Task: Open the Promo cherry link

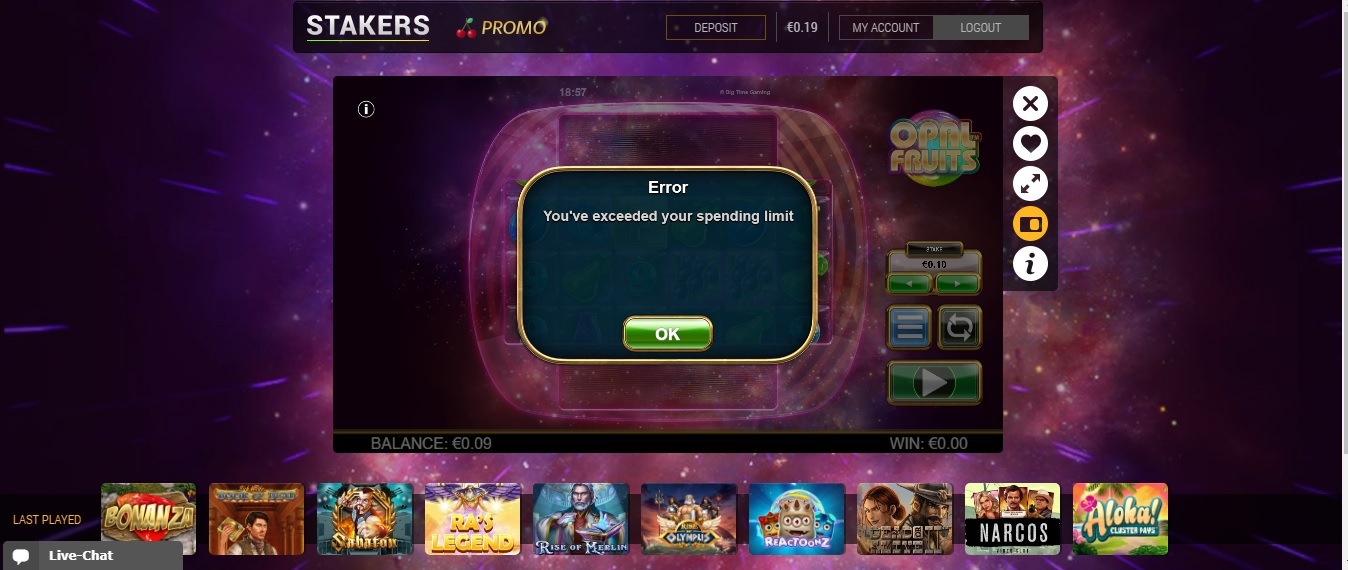Action: [502, 28]
